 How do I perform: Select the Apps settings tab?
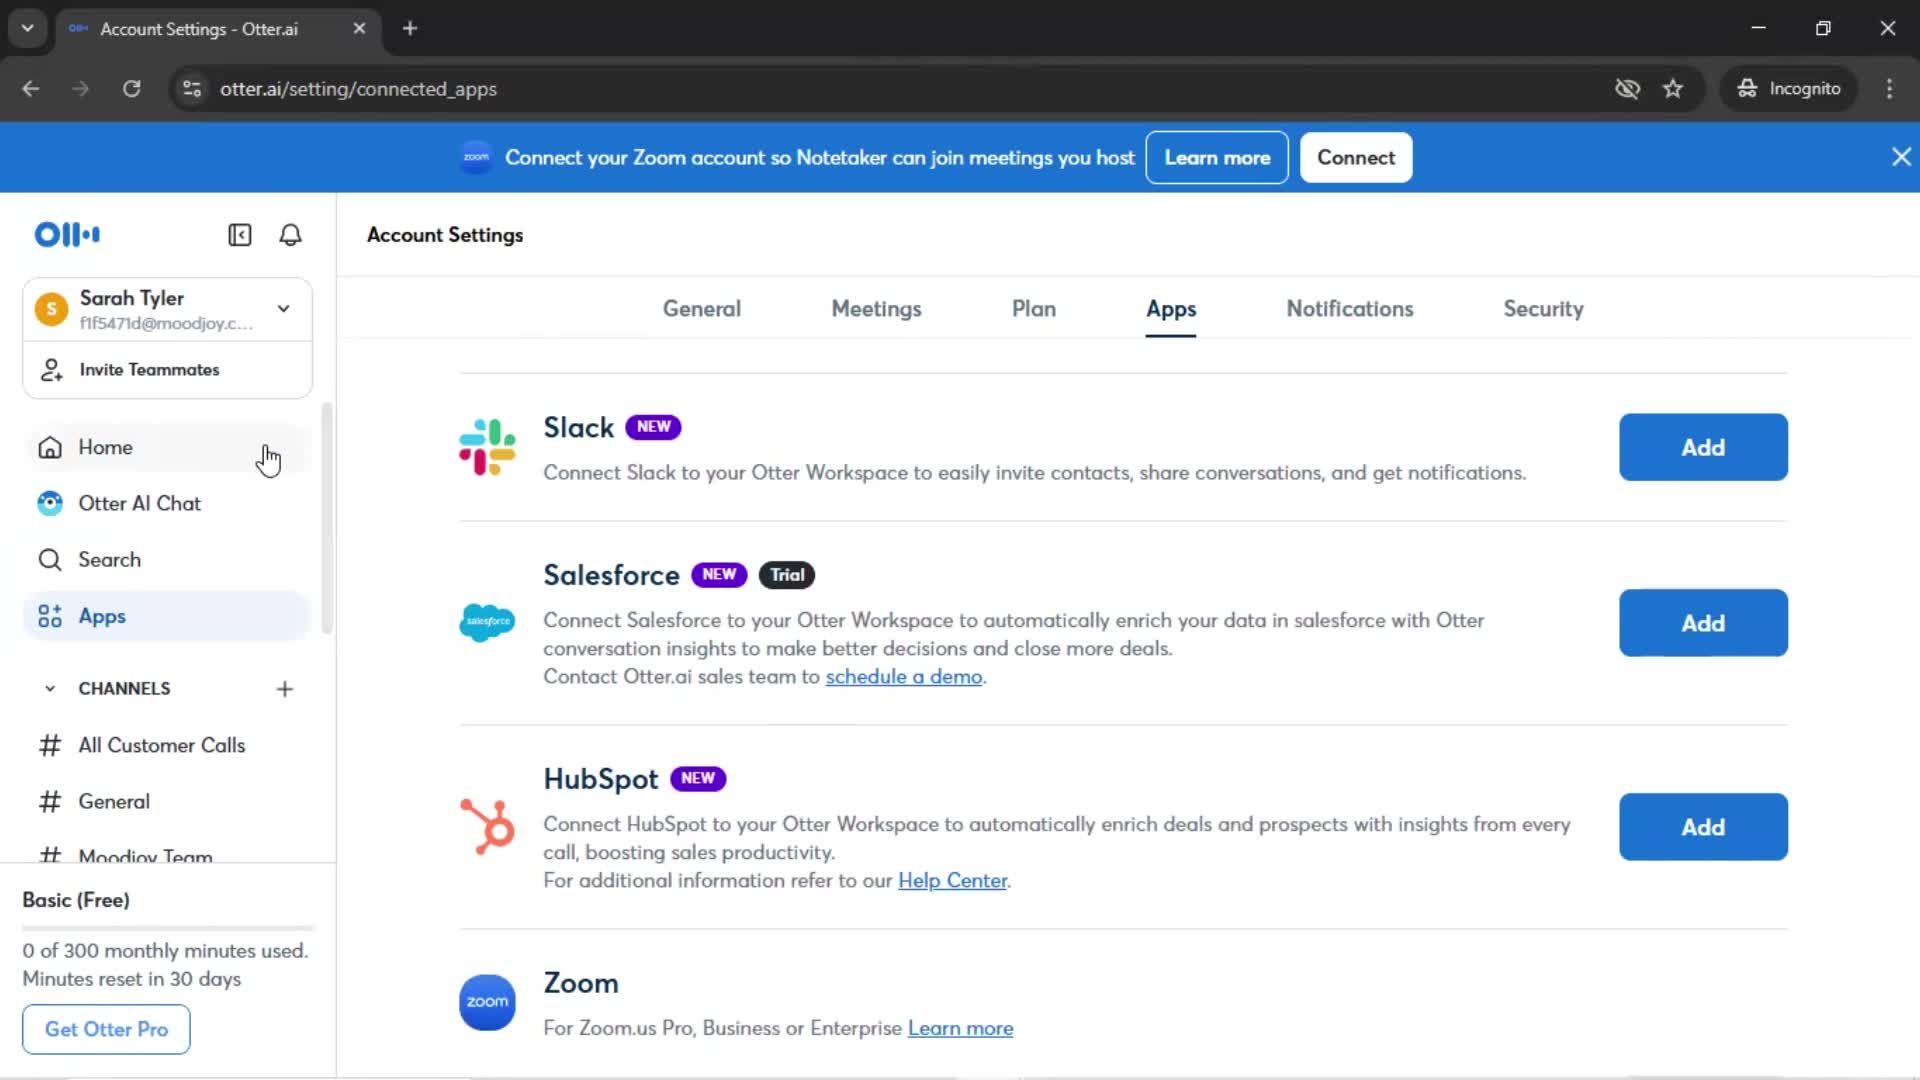pos(1171,309)
